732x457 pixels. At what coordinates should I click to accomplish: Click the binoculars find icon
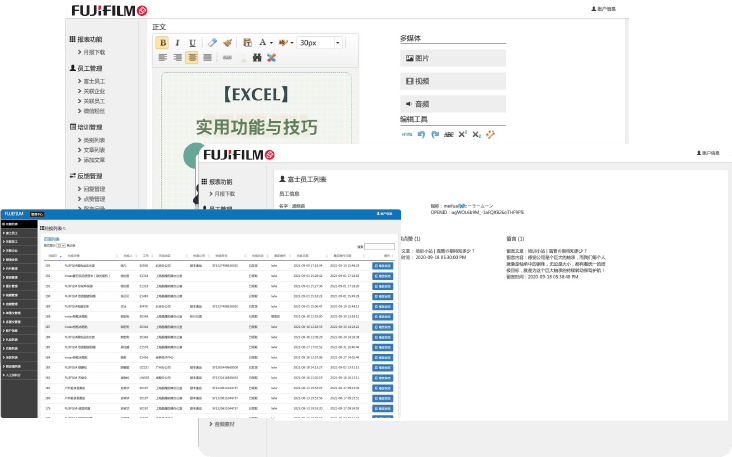(x=257, y=58)
